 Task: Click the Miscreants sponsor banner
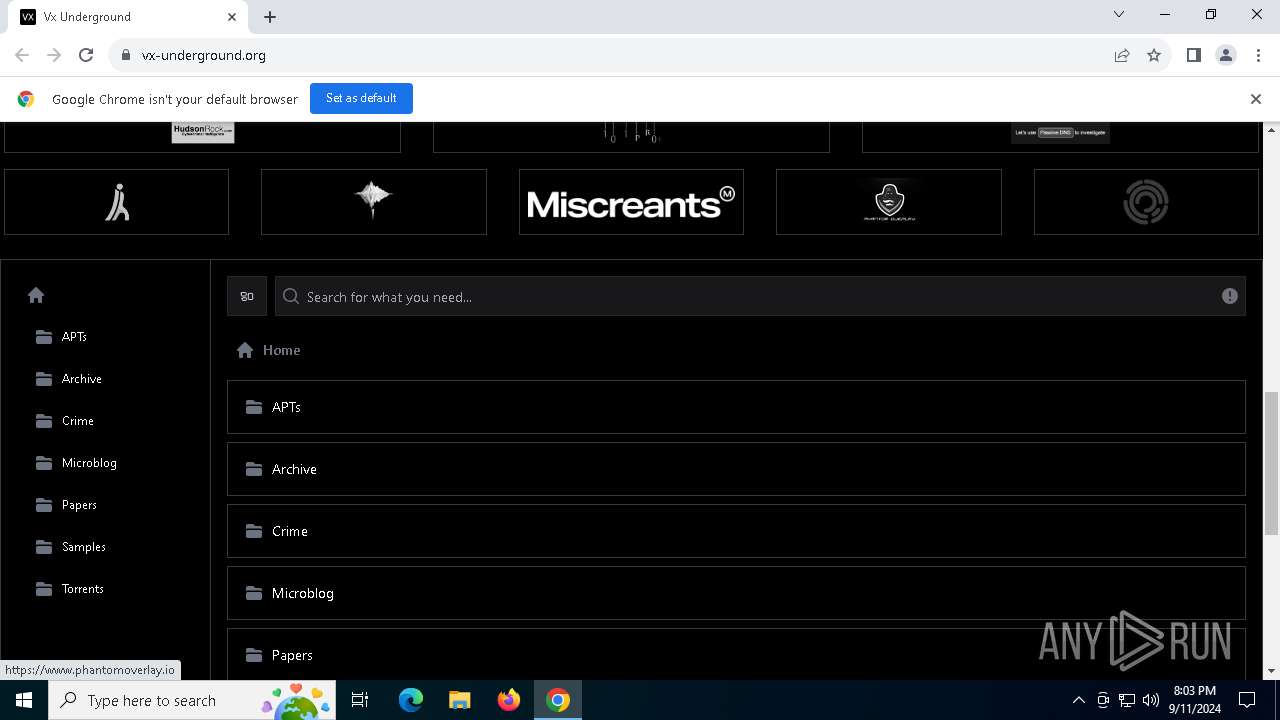(x=631, y=202)
